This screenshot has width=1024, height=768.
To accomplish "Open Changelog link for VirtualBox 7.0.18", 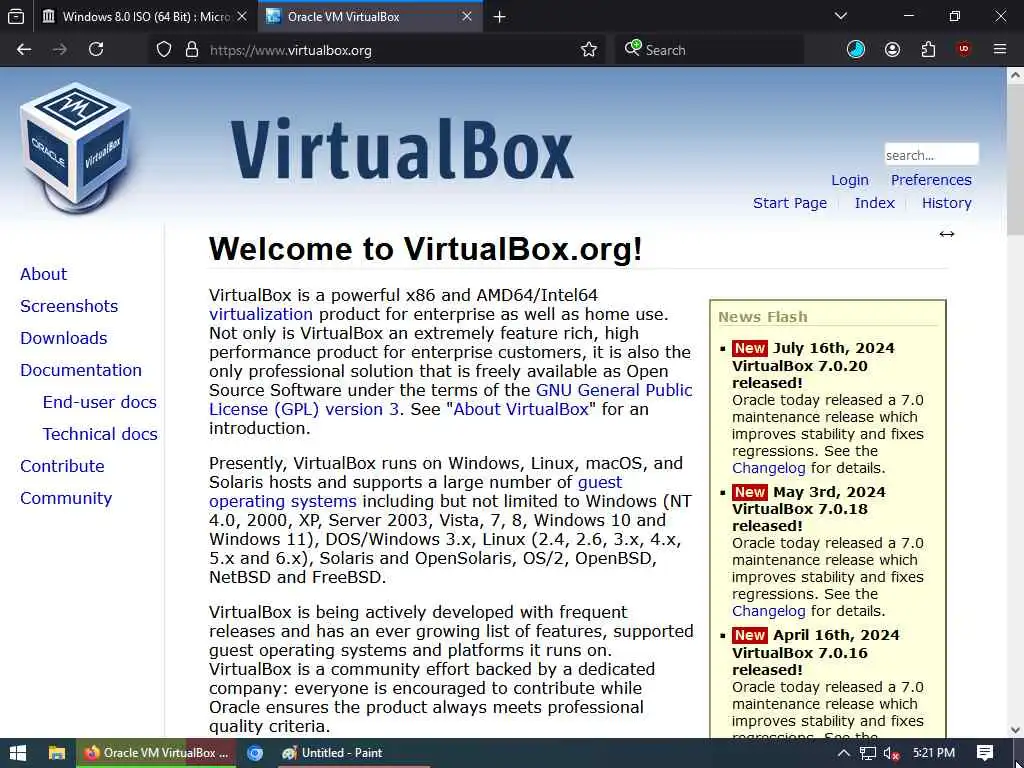I will (x=769, y=611).
